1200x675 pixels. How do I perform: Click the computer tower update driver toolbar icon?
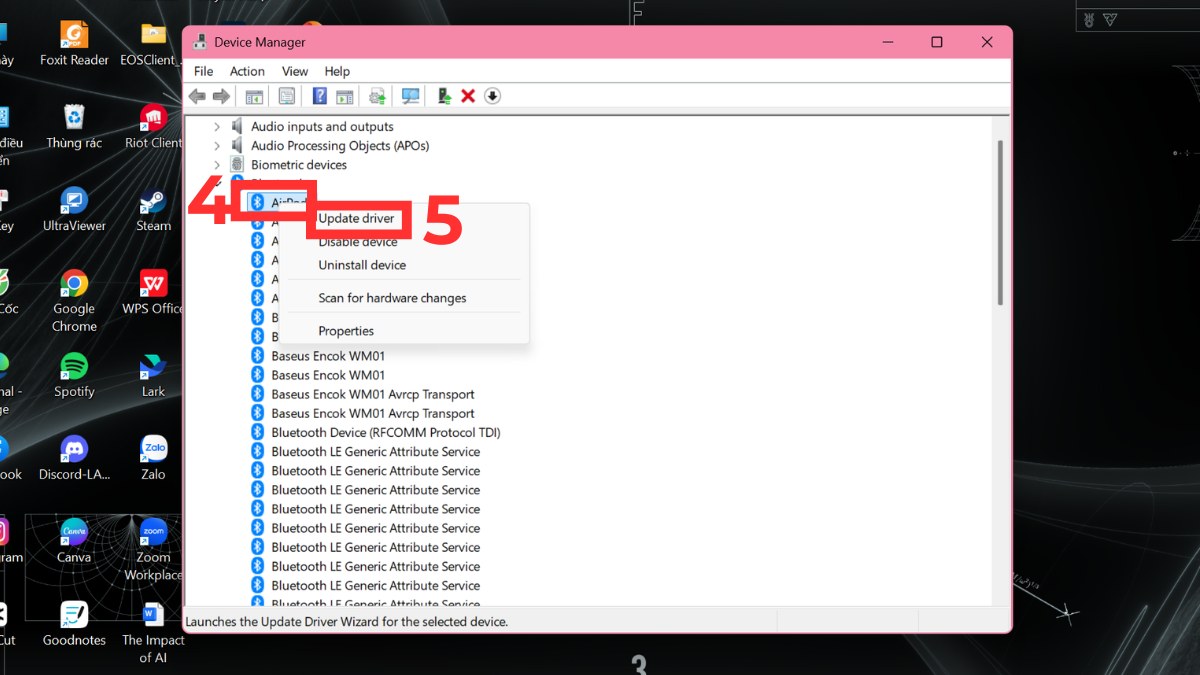click(444, 96)
